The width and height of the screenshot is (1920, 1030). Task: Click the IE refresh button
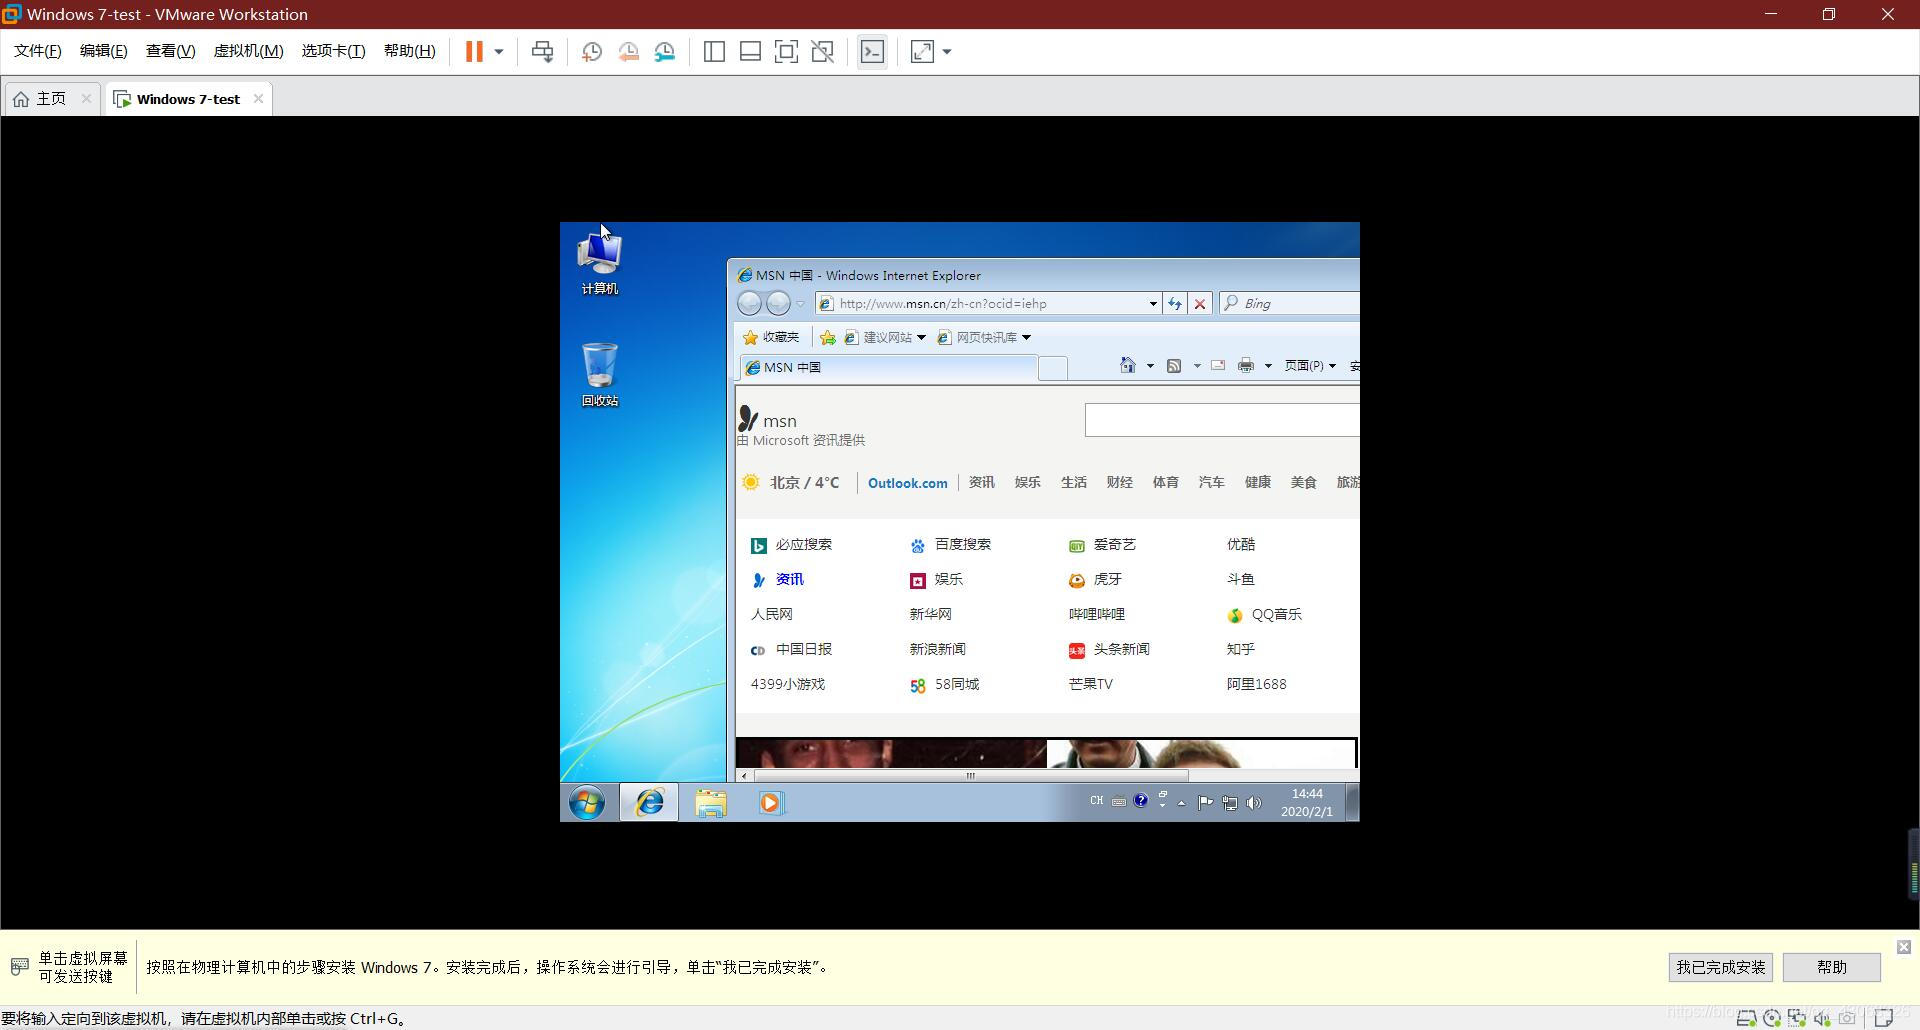tap(1175, 303)
